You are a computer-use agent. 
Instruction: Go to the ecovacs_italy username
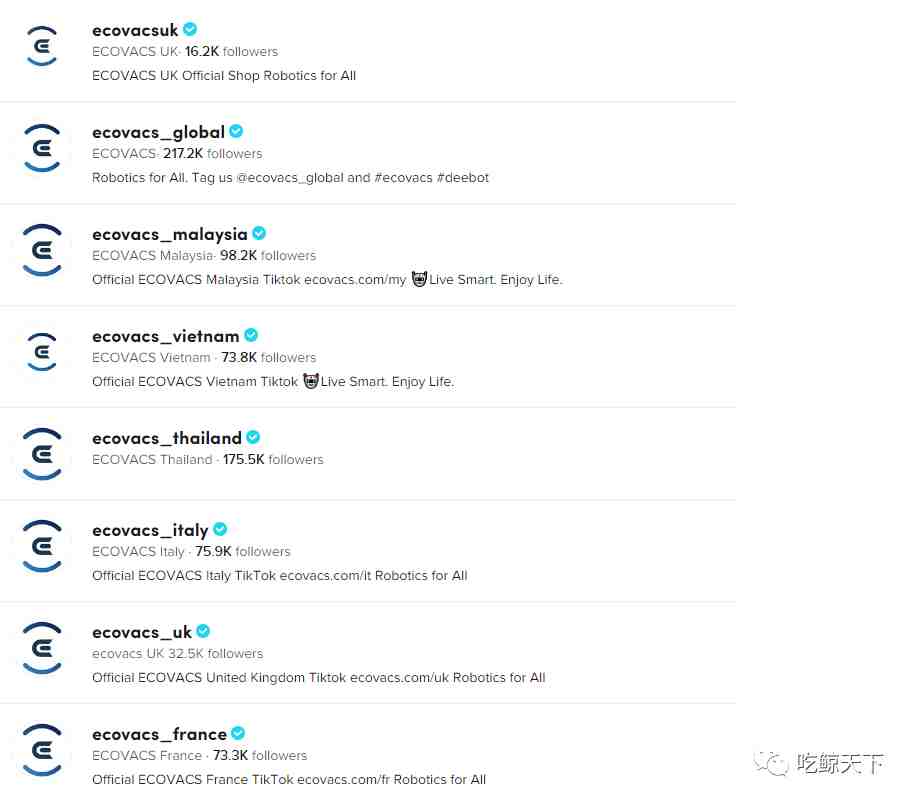[150, 530]
